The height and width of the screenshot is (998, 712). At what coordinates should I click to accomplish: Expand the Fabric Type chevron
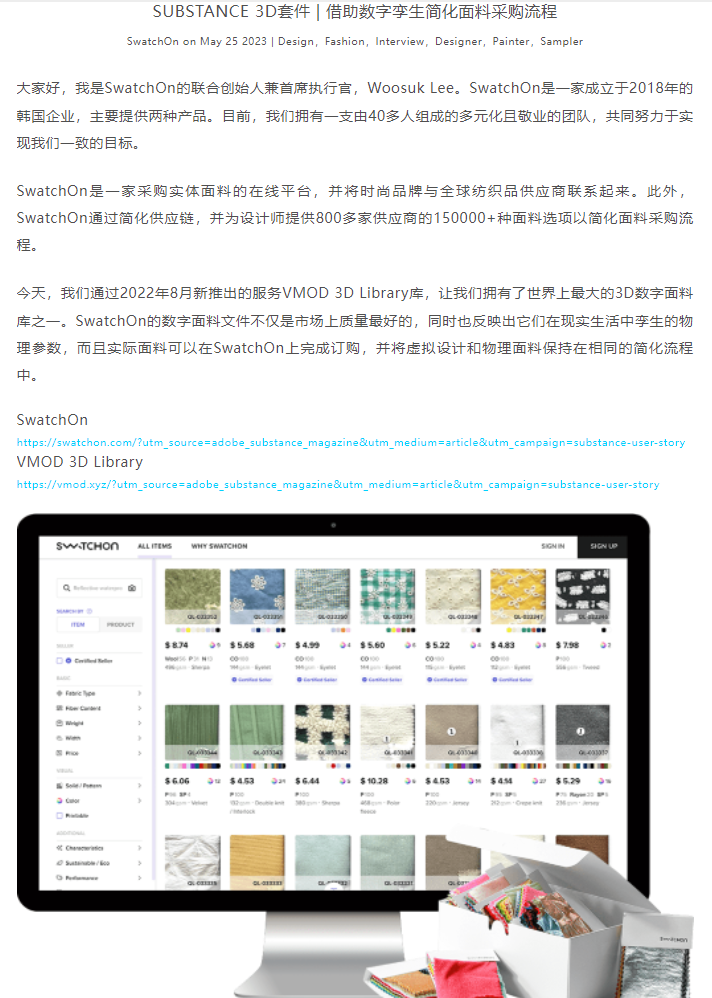tap(139, 693)
